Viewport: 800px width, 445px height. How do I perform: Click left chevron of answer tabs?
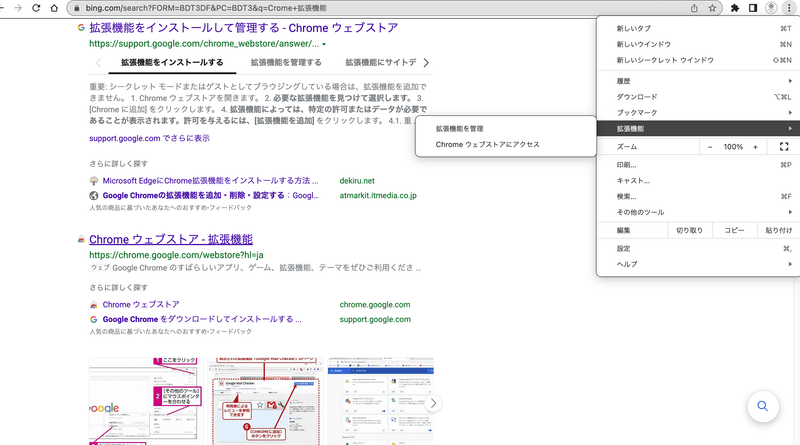(98, 62)
